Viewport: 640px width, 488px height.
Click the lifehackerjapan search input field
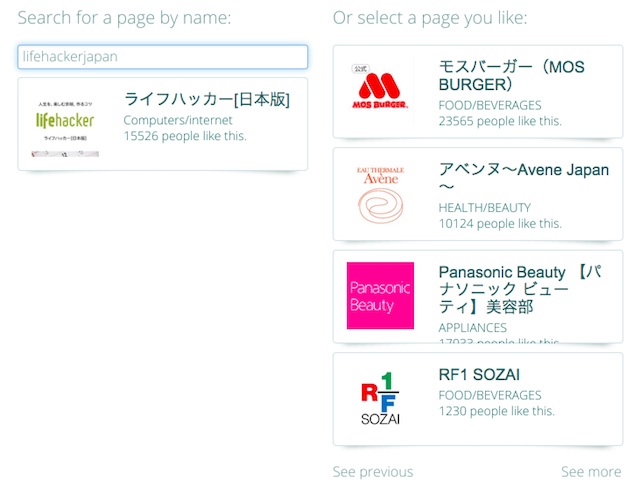click(x=162, y=57)
